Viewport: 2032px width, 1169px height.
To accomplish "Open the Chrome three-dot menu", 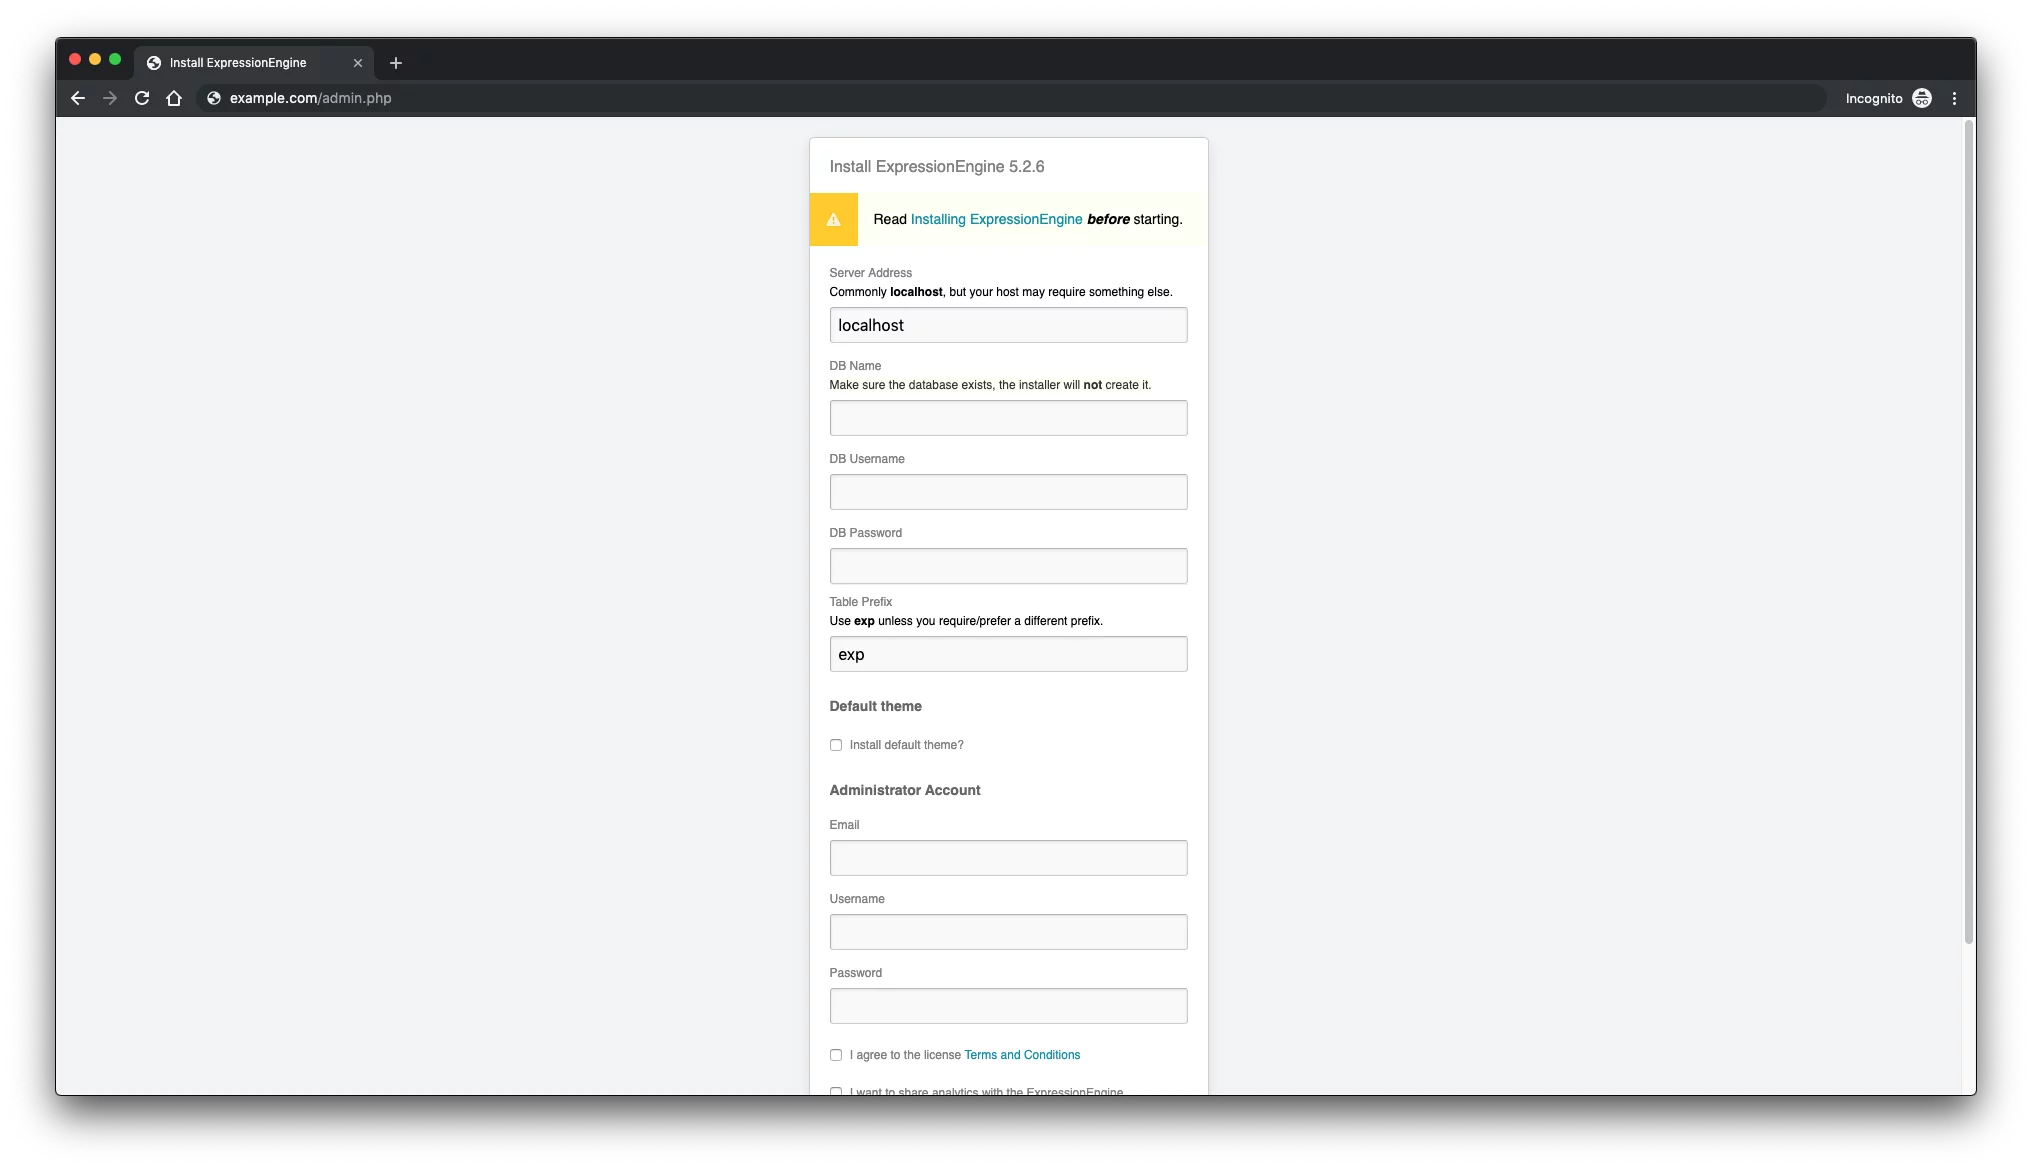I will [x=1954, y=98].
